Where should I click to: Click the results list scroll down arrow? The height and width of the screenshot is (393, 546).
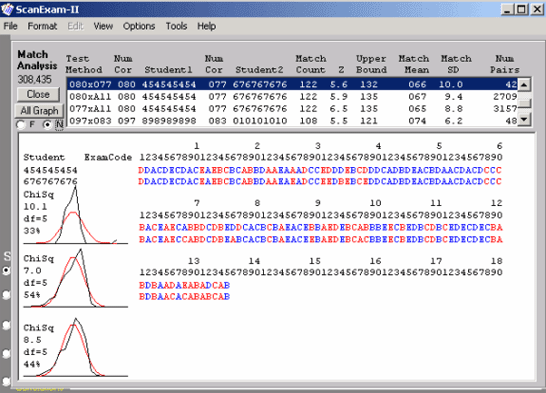point(524,120)
